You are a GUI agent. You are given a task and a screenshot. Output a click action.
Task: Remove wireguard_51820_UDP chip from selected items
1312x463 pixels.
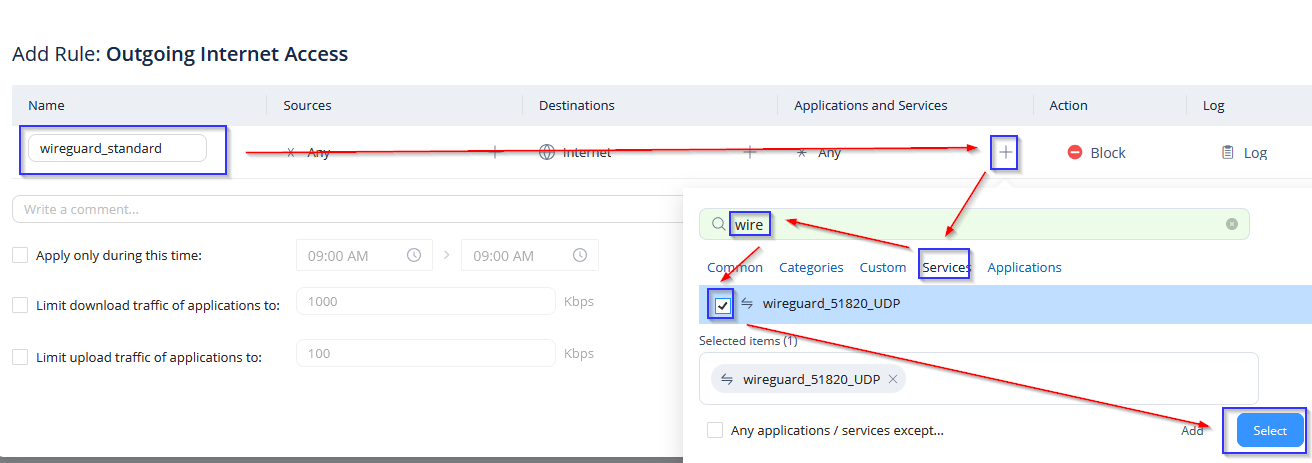(x=893, y=379)
